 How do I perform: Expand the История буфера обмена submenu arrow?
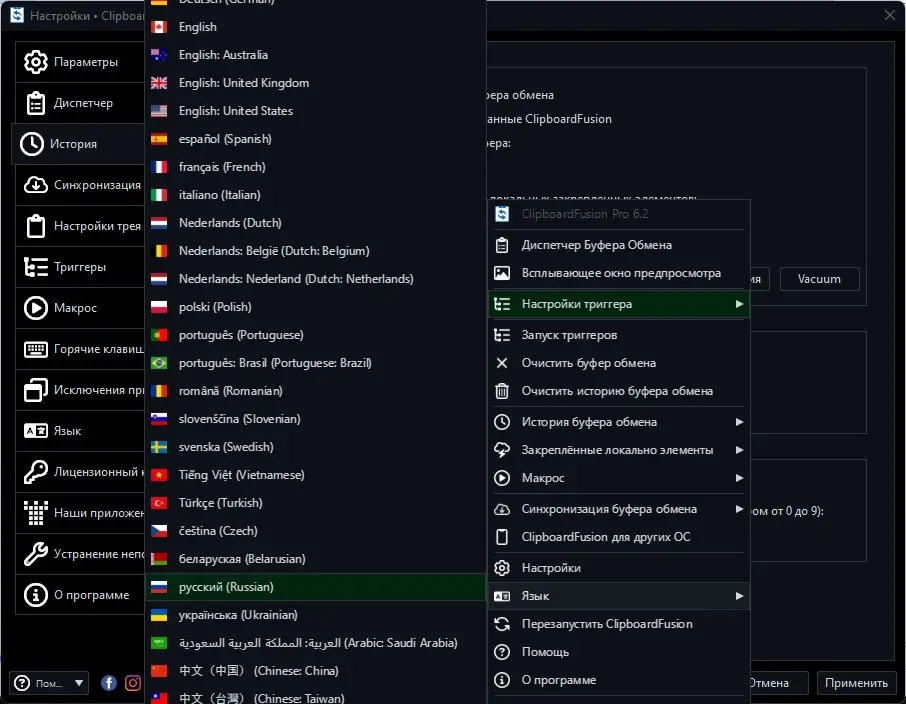[x=739, y=422]
